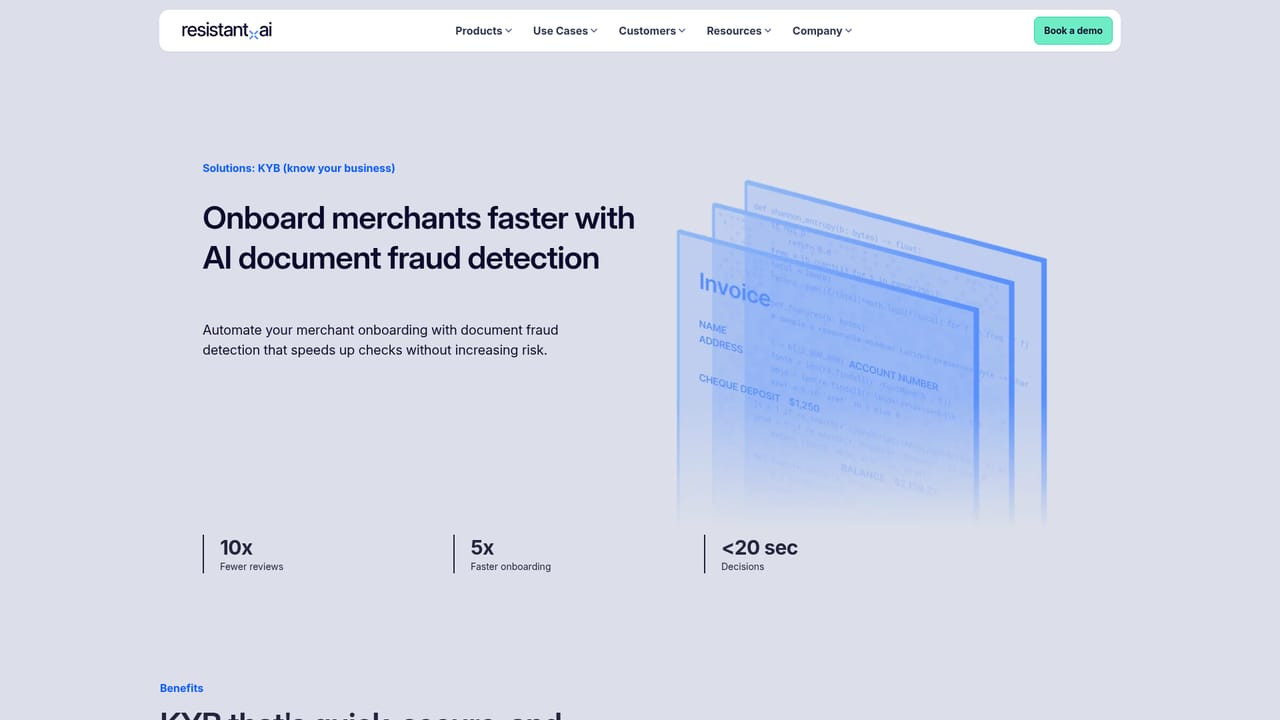
Task: Expand the Company chevron arrow
Action: (849, 31)
